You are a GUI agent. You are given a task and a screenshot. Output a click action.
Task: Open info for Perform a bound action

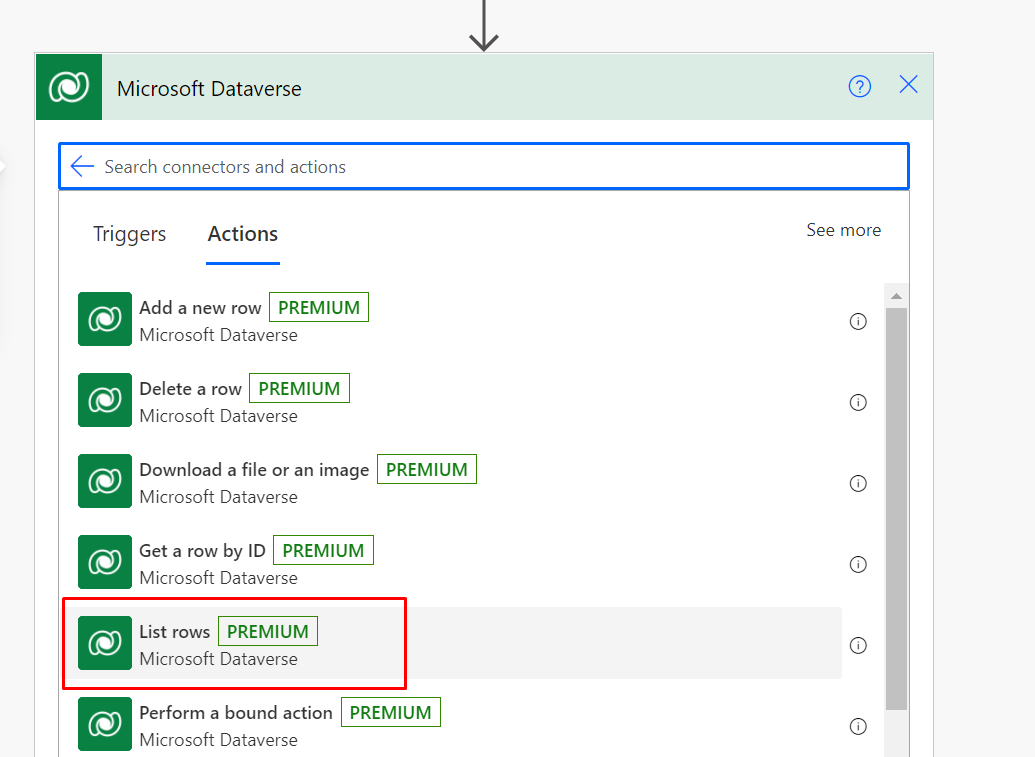858,726
